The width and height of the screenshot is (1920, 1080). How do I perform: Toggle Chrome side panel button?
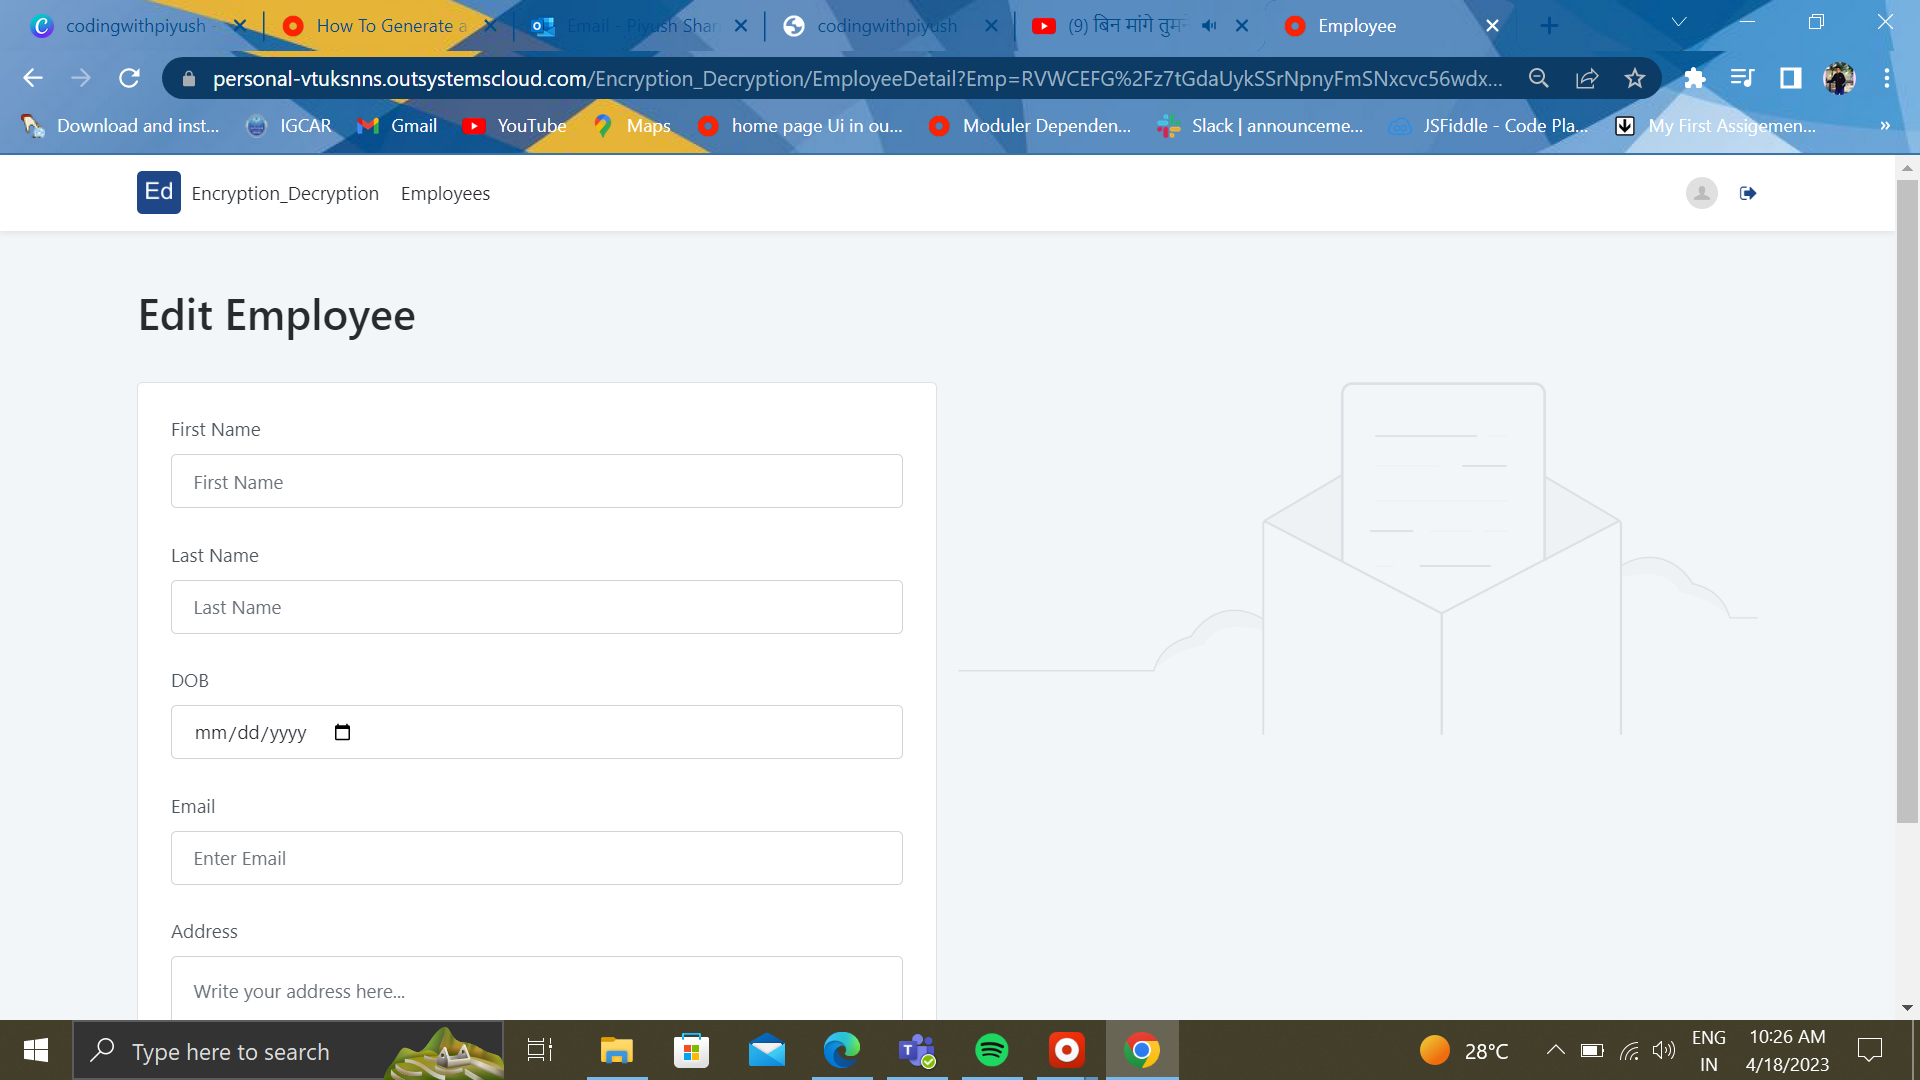tap(1790, 79)
